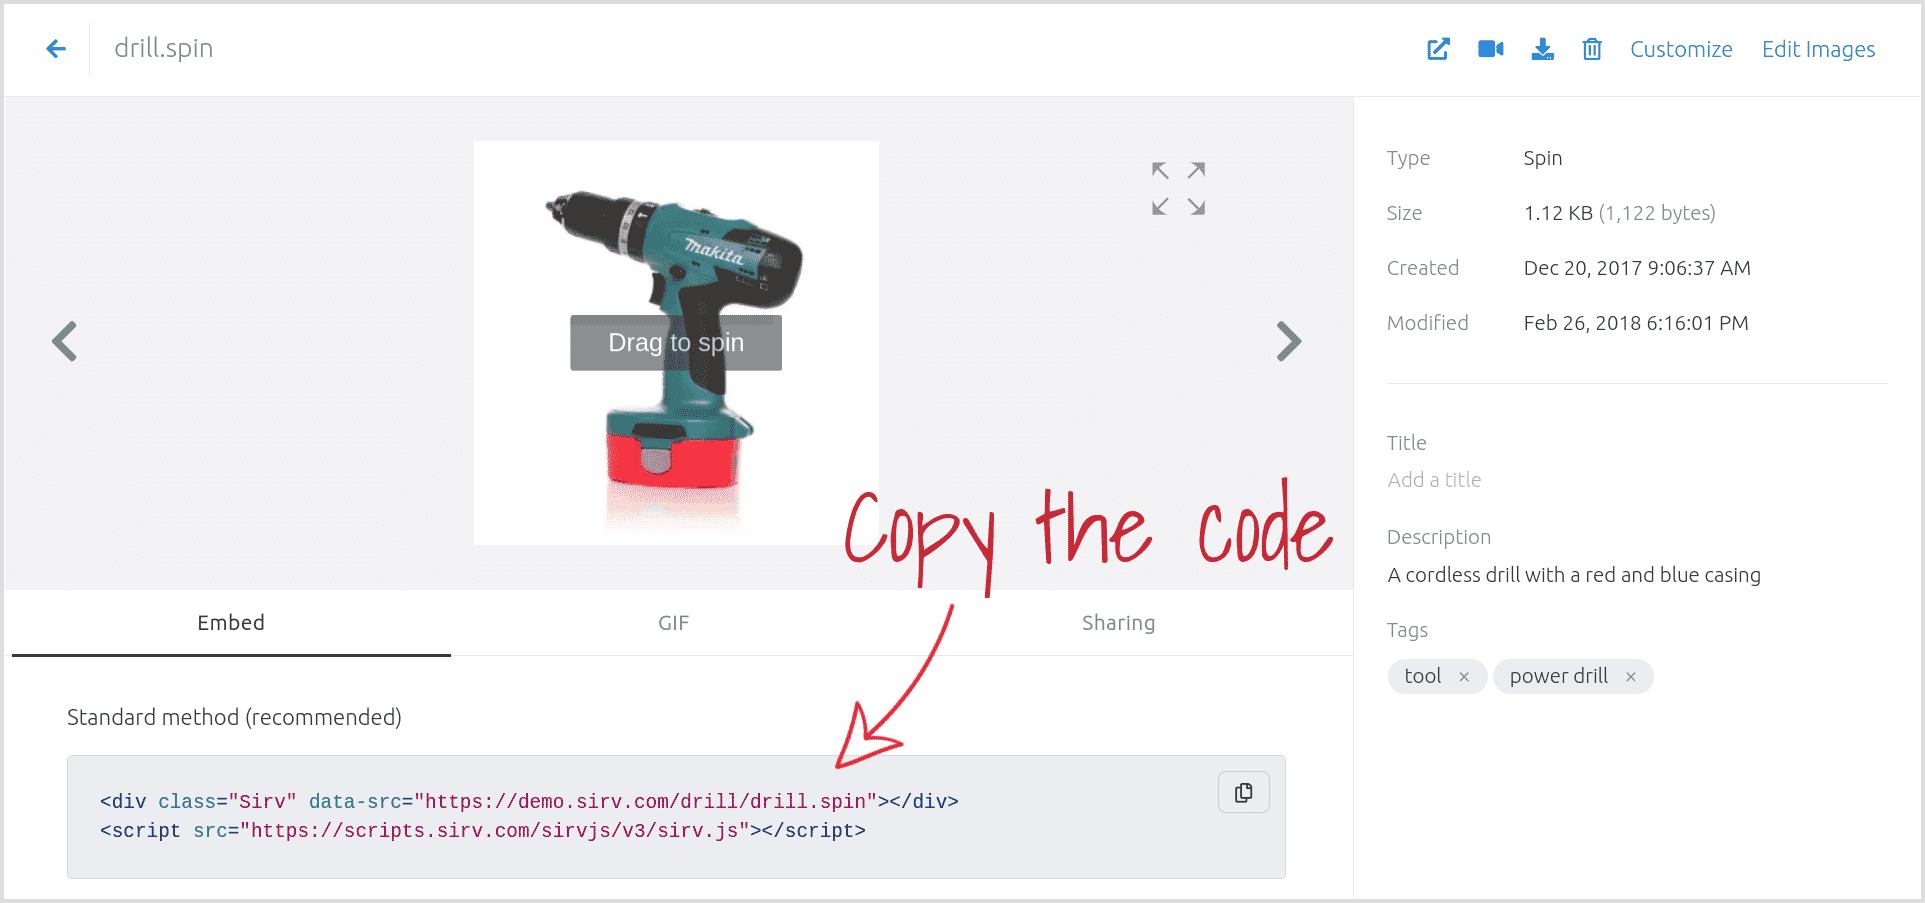
Task: Select the Embed tab
Action: 231,623
